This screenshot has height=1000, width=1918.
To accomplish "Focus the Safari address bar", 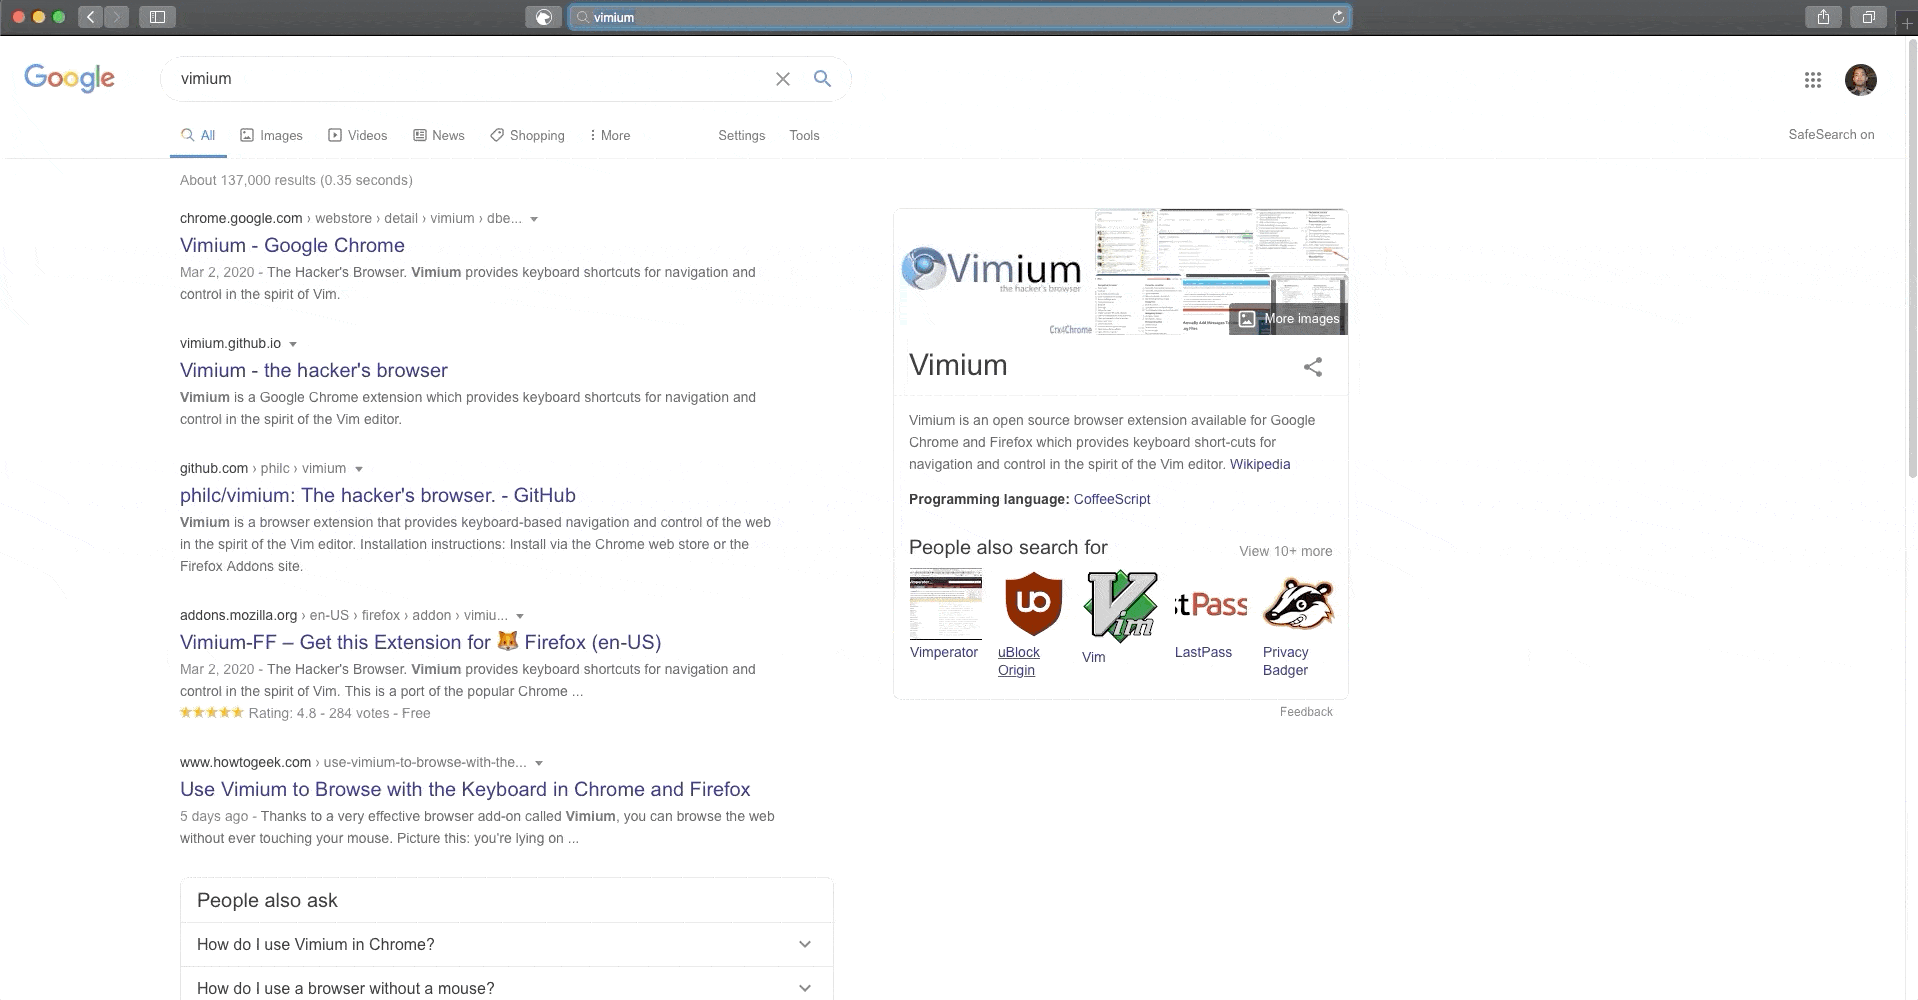I will pyautogui.click(x=960, y=17).
